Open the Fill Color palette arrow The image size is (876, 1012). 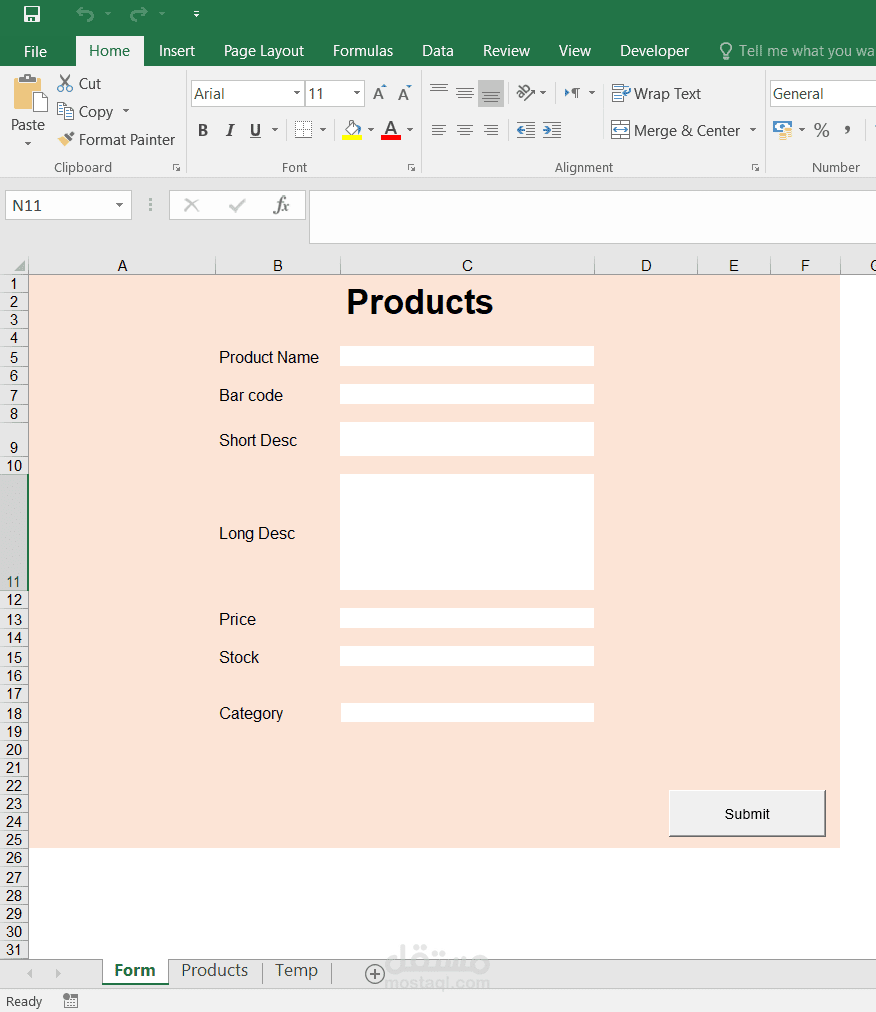point(371,130)
